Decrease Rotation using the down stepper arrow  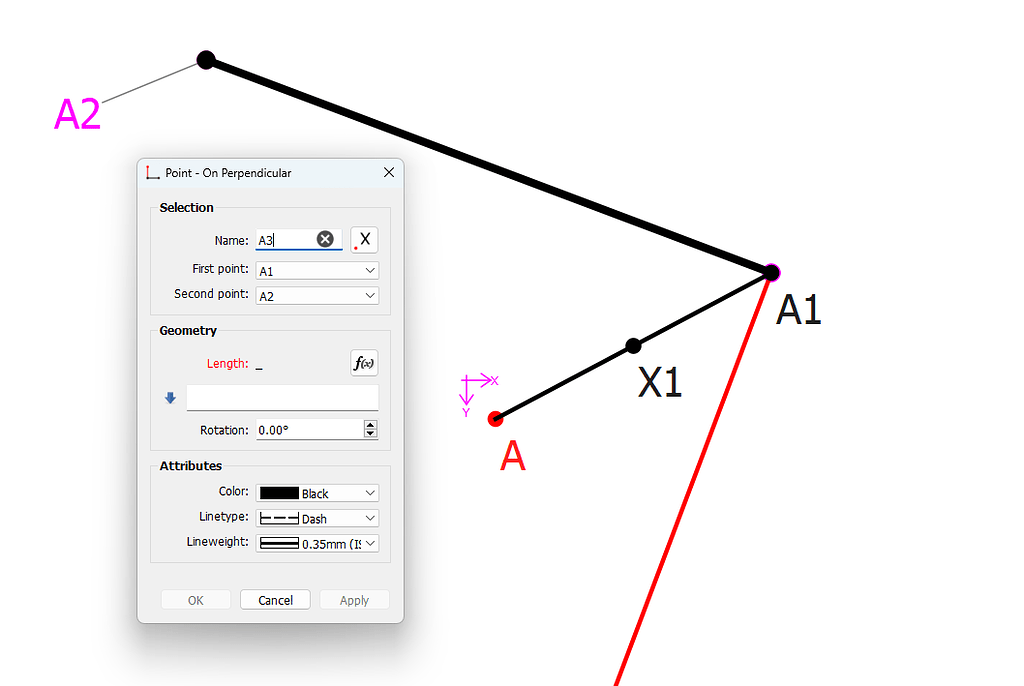point(371,434)
